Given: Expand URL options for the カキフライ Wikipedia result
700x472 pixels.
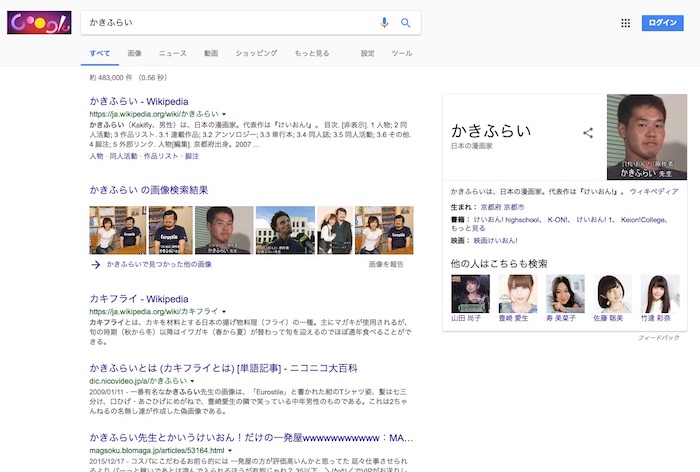Looking at the screenshot, I should [x=225, y=312].
